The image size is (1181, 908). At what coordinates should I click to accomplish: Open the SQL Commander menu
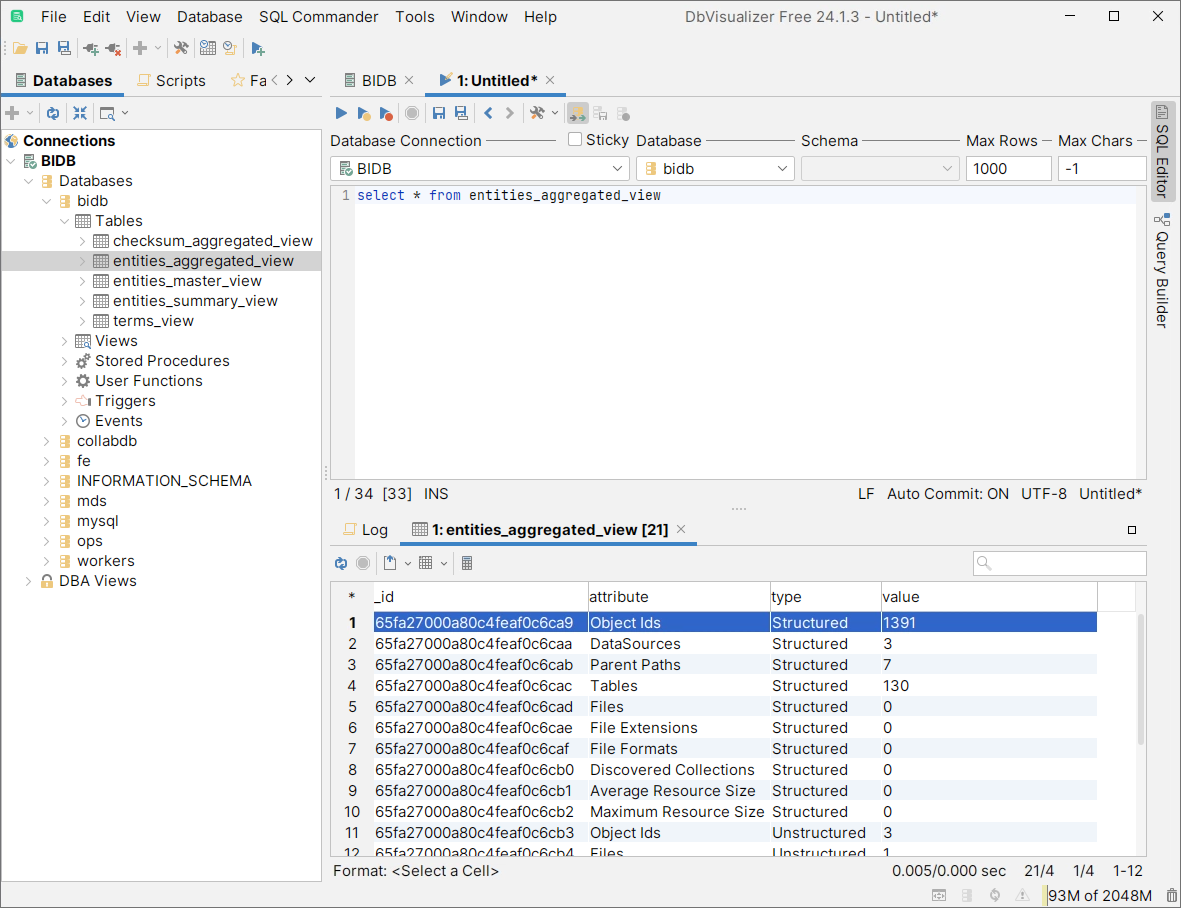[318, 17]
